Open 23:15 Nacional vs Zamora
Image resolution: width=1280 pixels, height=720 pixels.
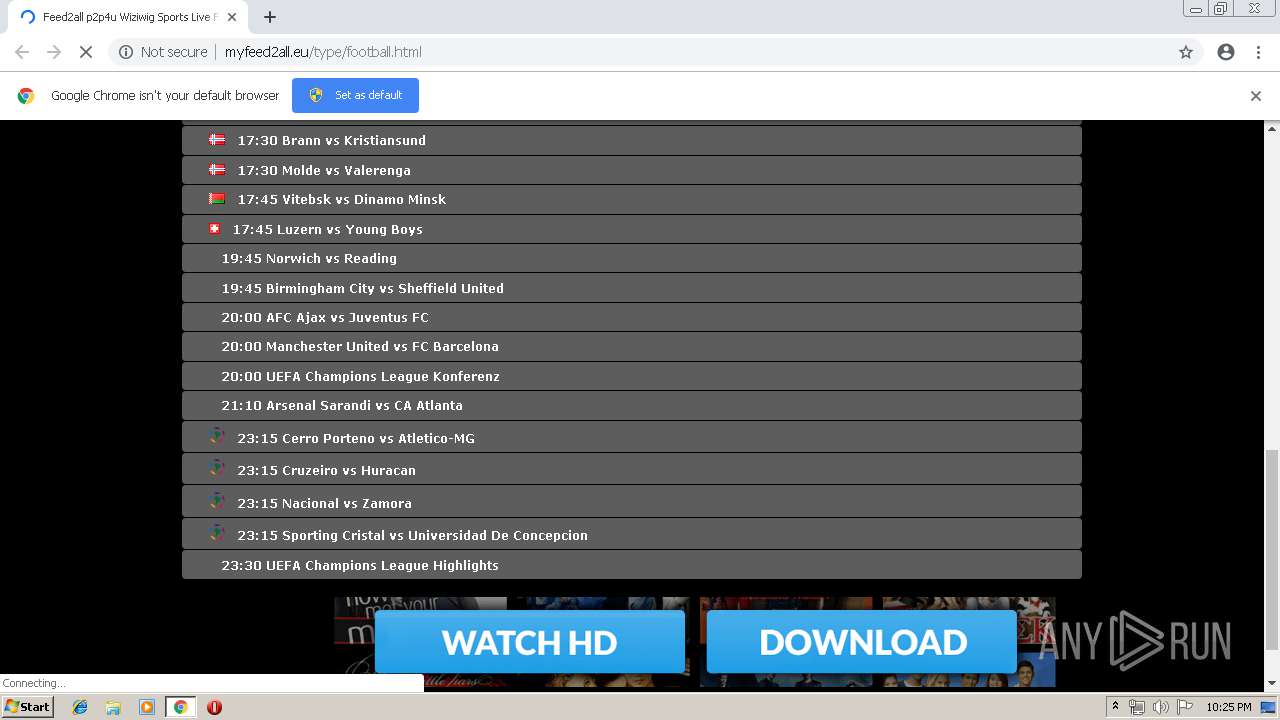[632, 502]
